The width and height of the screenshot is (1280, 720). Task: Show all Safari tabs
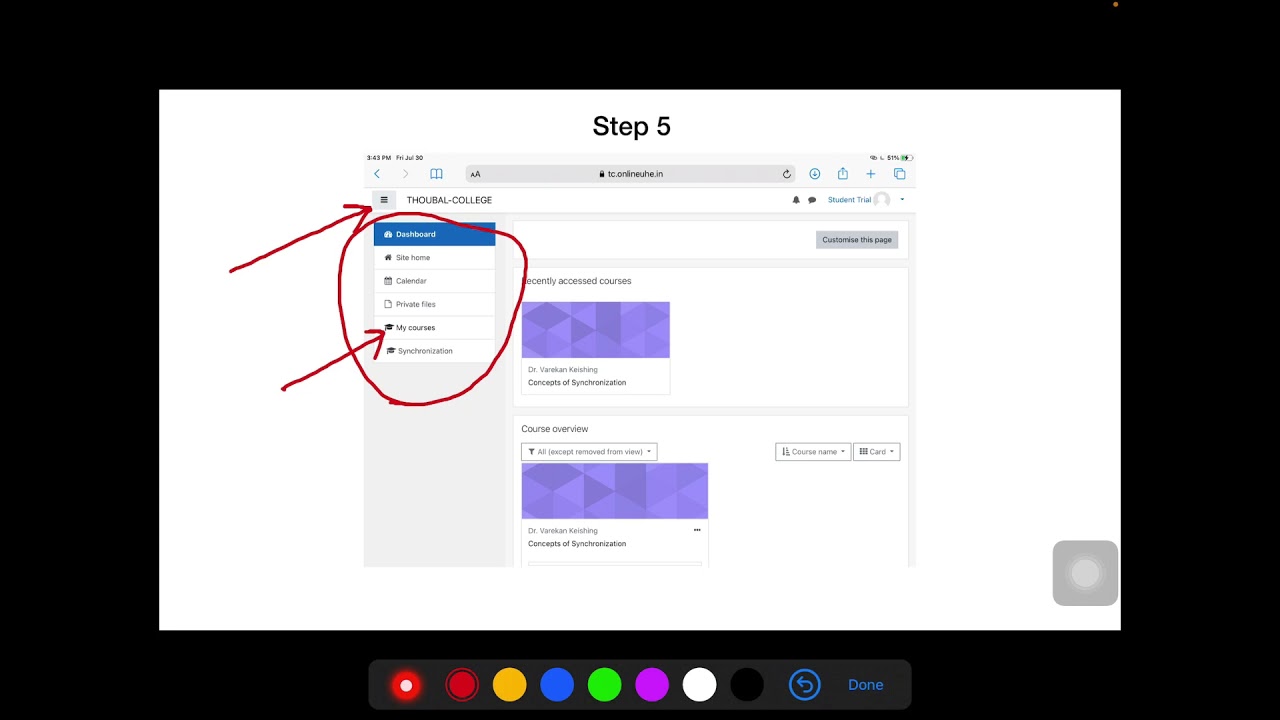899,174
